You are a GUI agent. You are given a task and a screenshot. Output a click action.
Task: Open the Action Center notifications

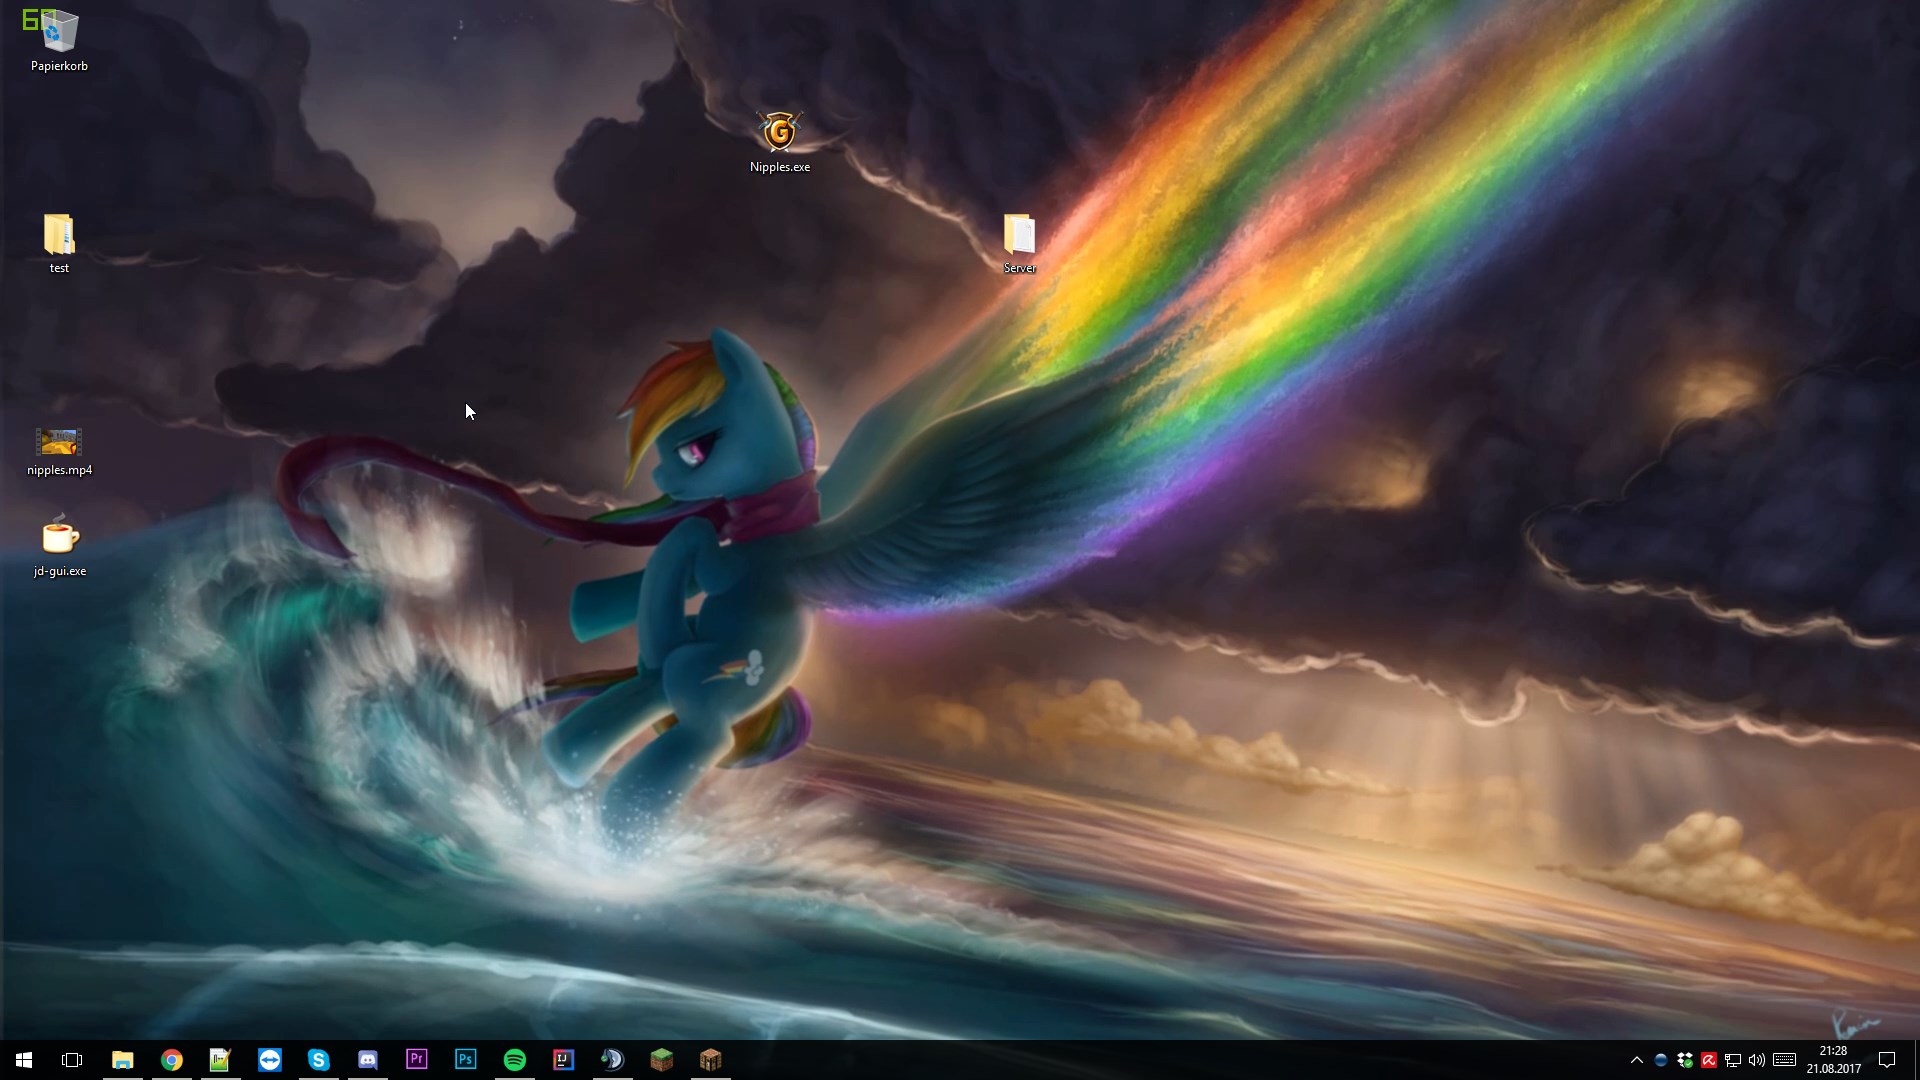1887,1060
